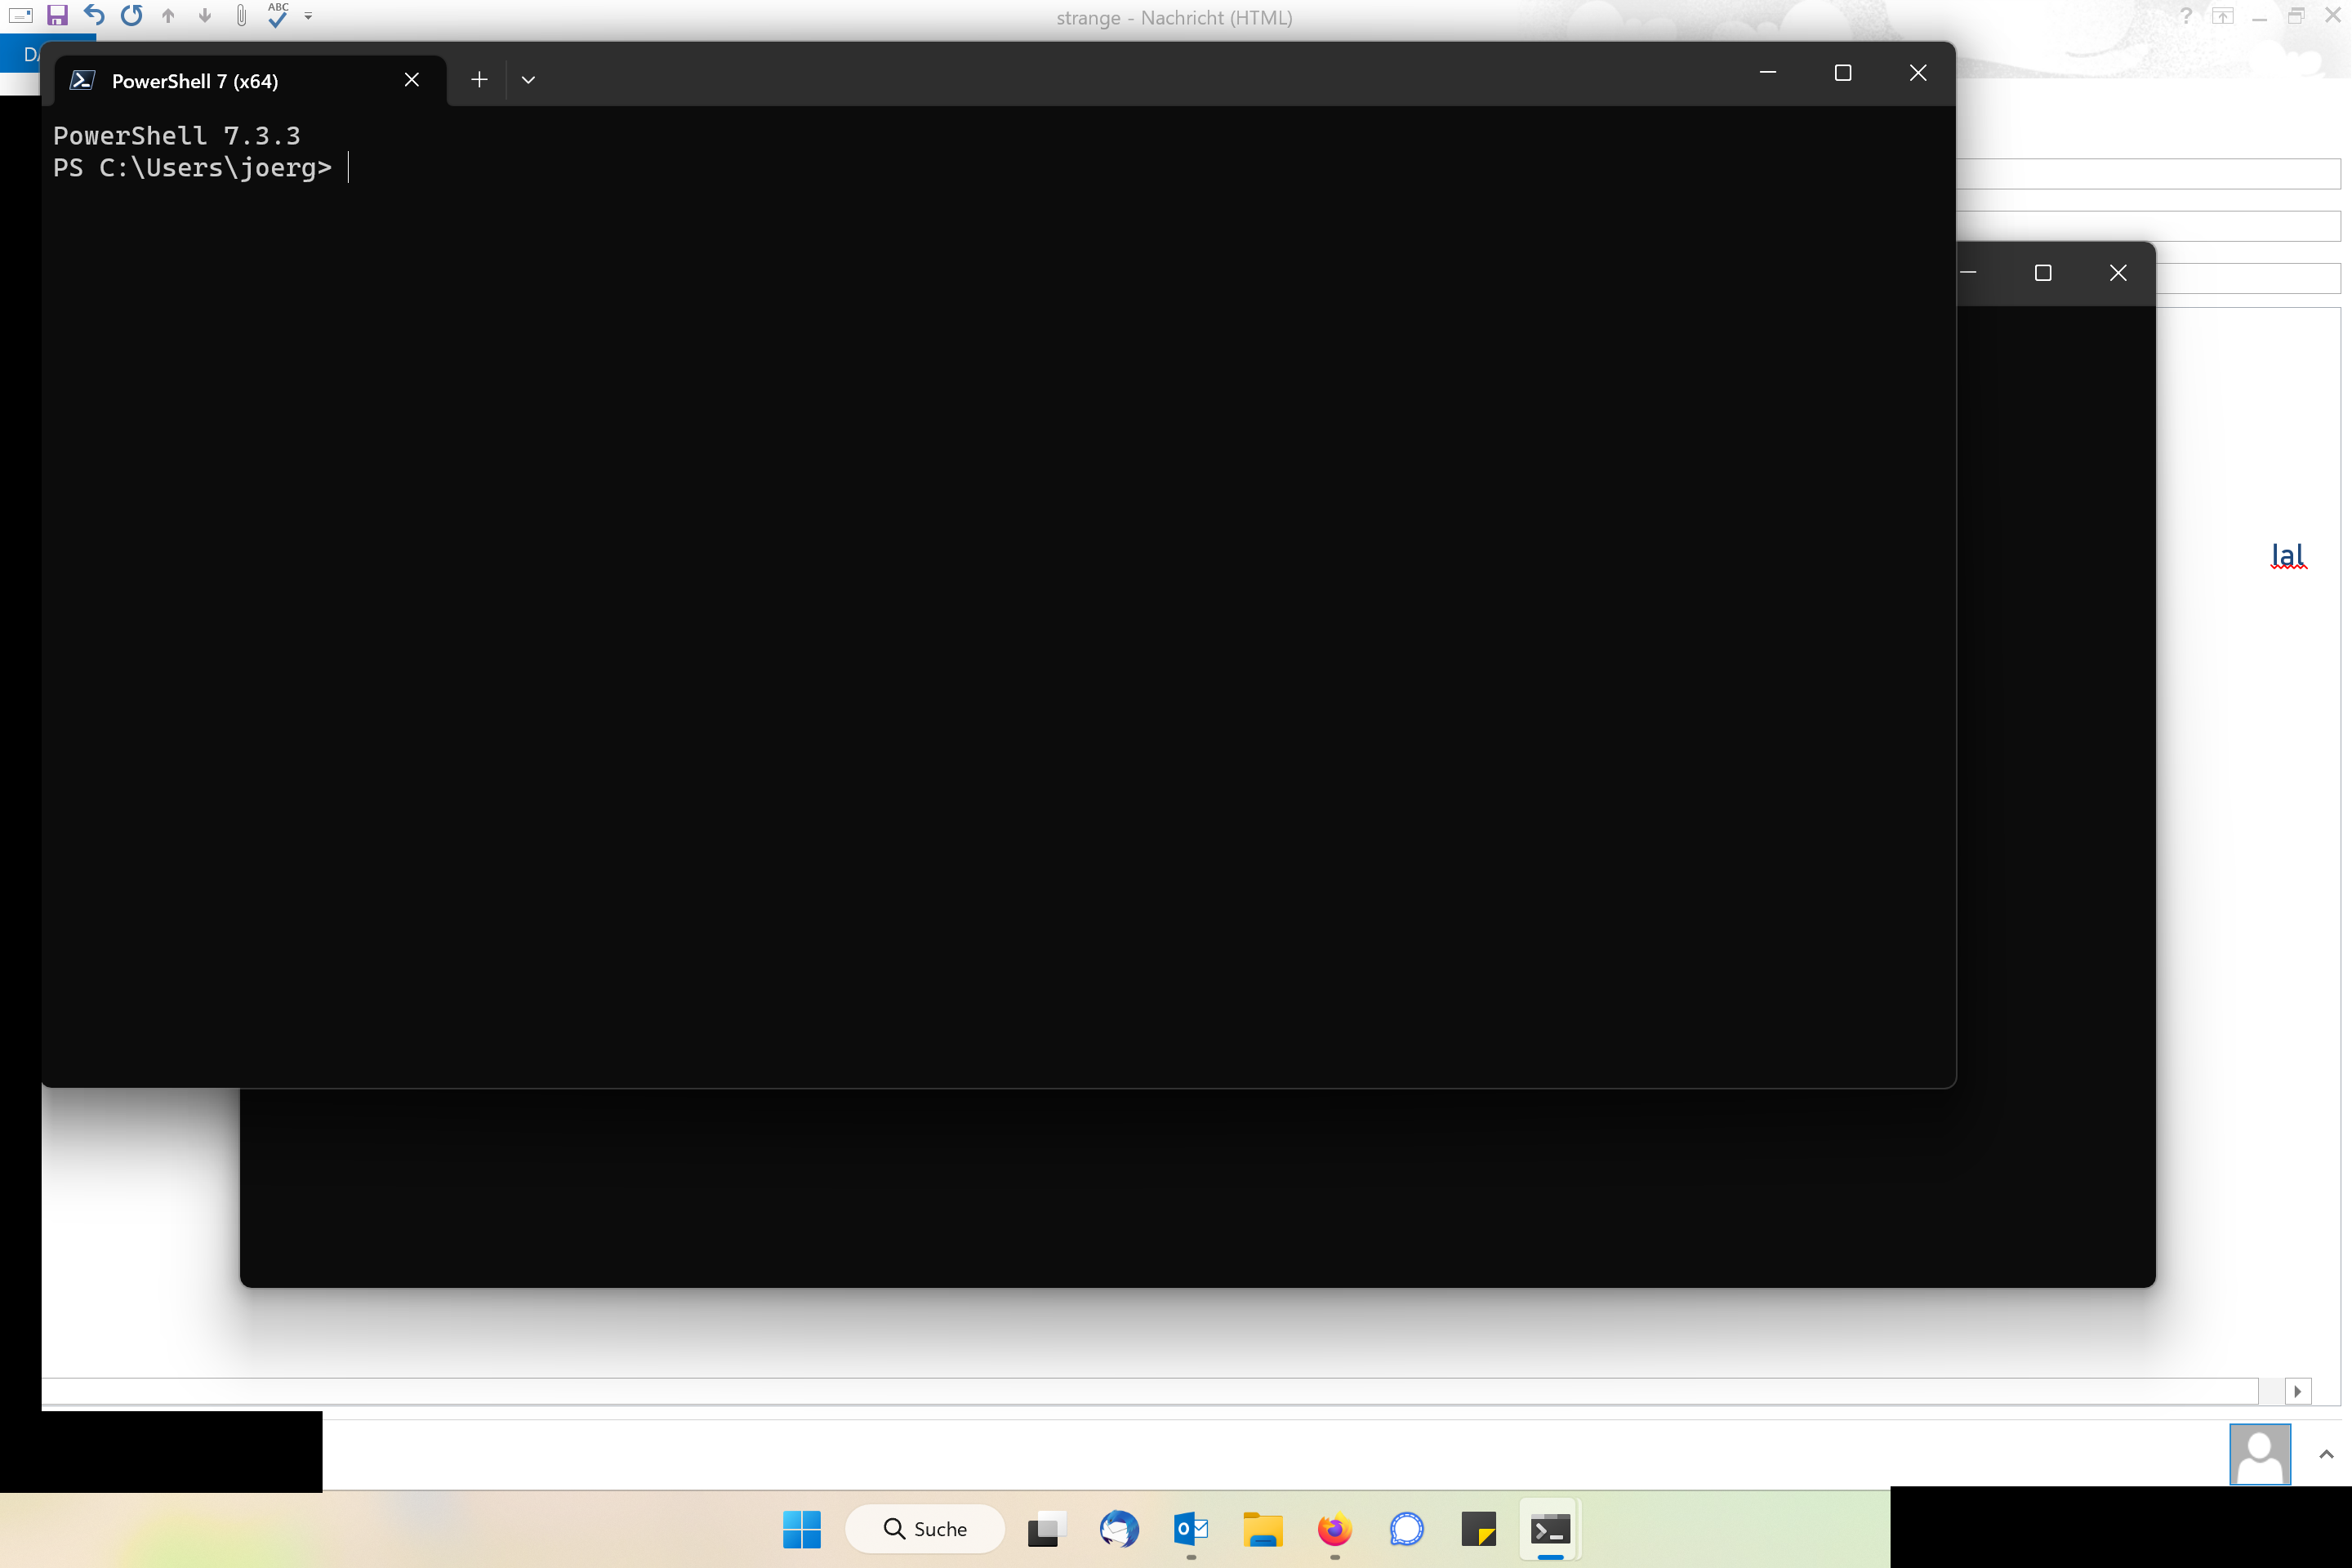Click the horizontal scrollbar right arrow
2352x1568 pixels.
[x=2298, y=1391]
